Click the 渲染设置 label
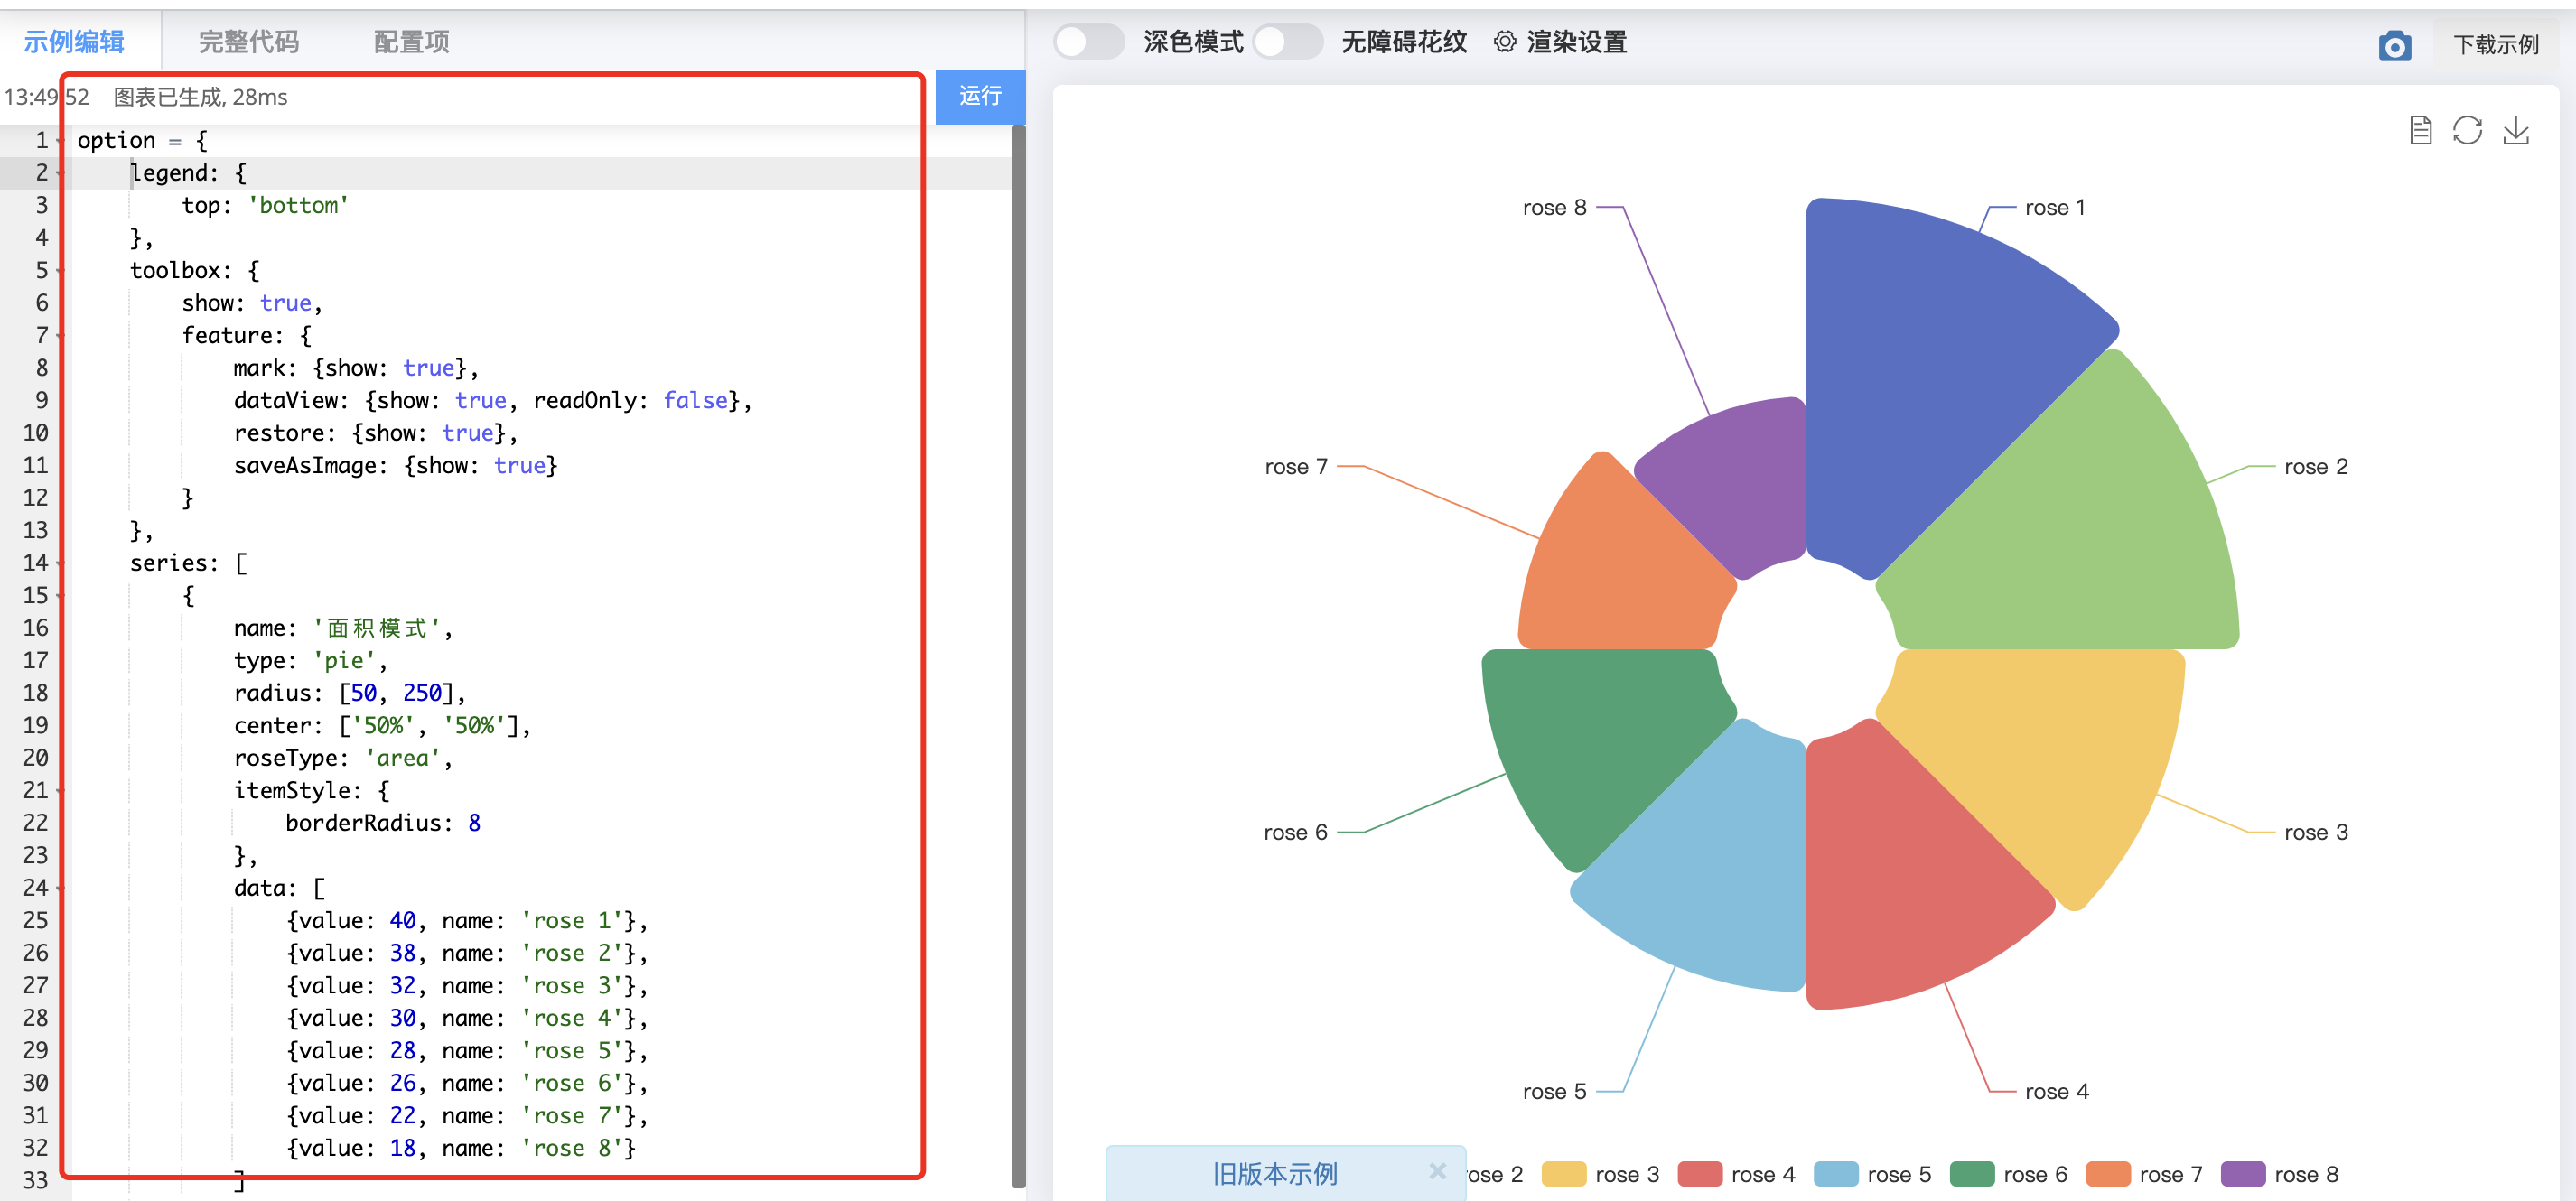 coord(1577,42)
